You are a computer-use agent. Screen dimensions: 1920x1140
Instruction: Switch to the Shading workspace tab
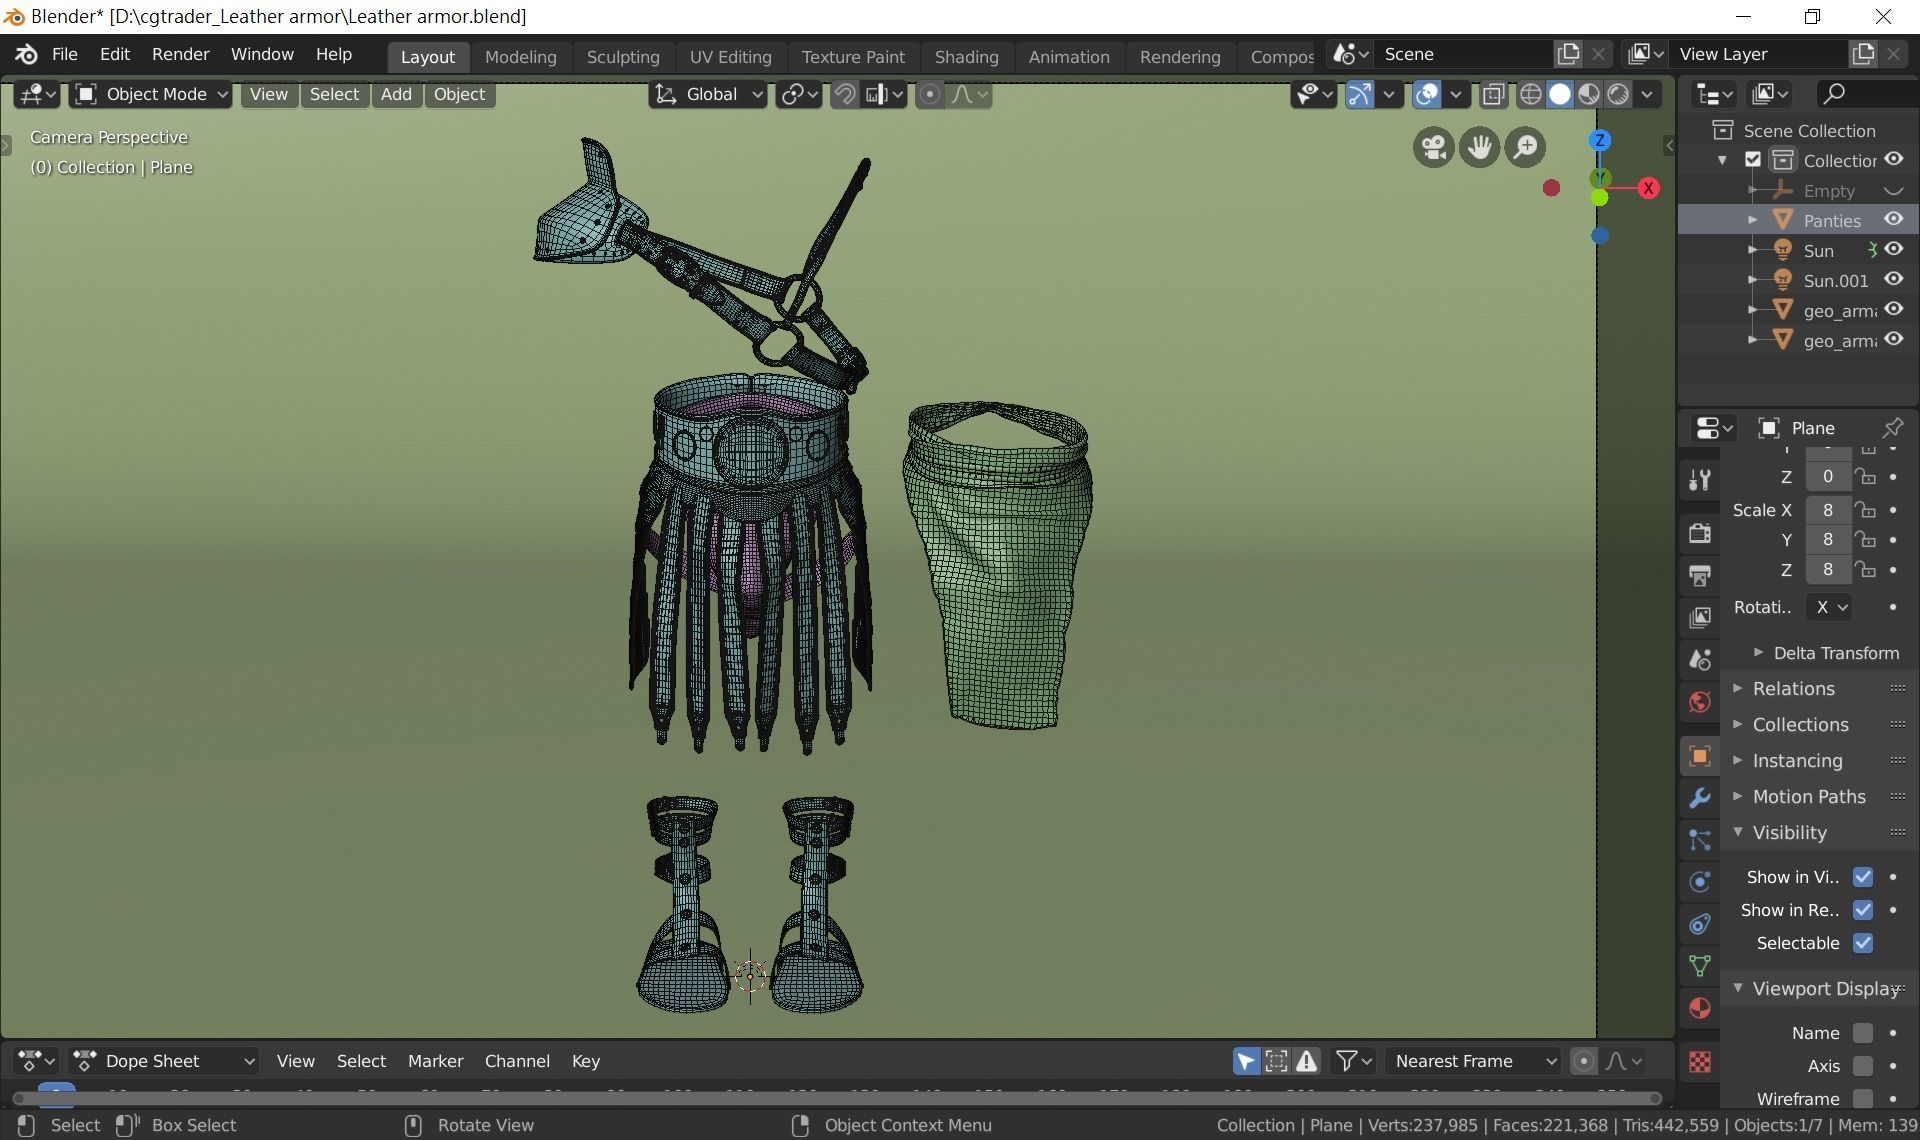click(x=966, y=57)
